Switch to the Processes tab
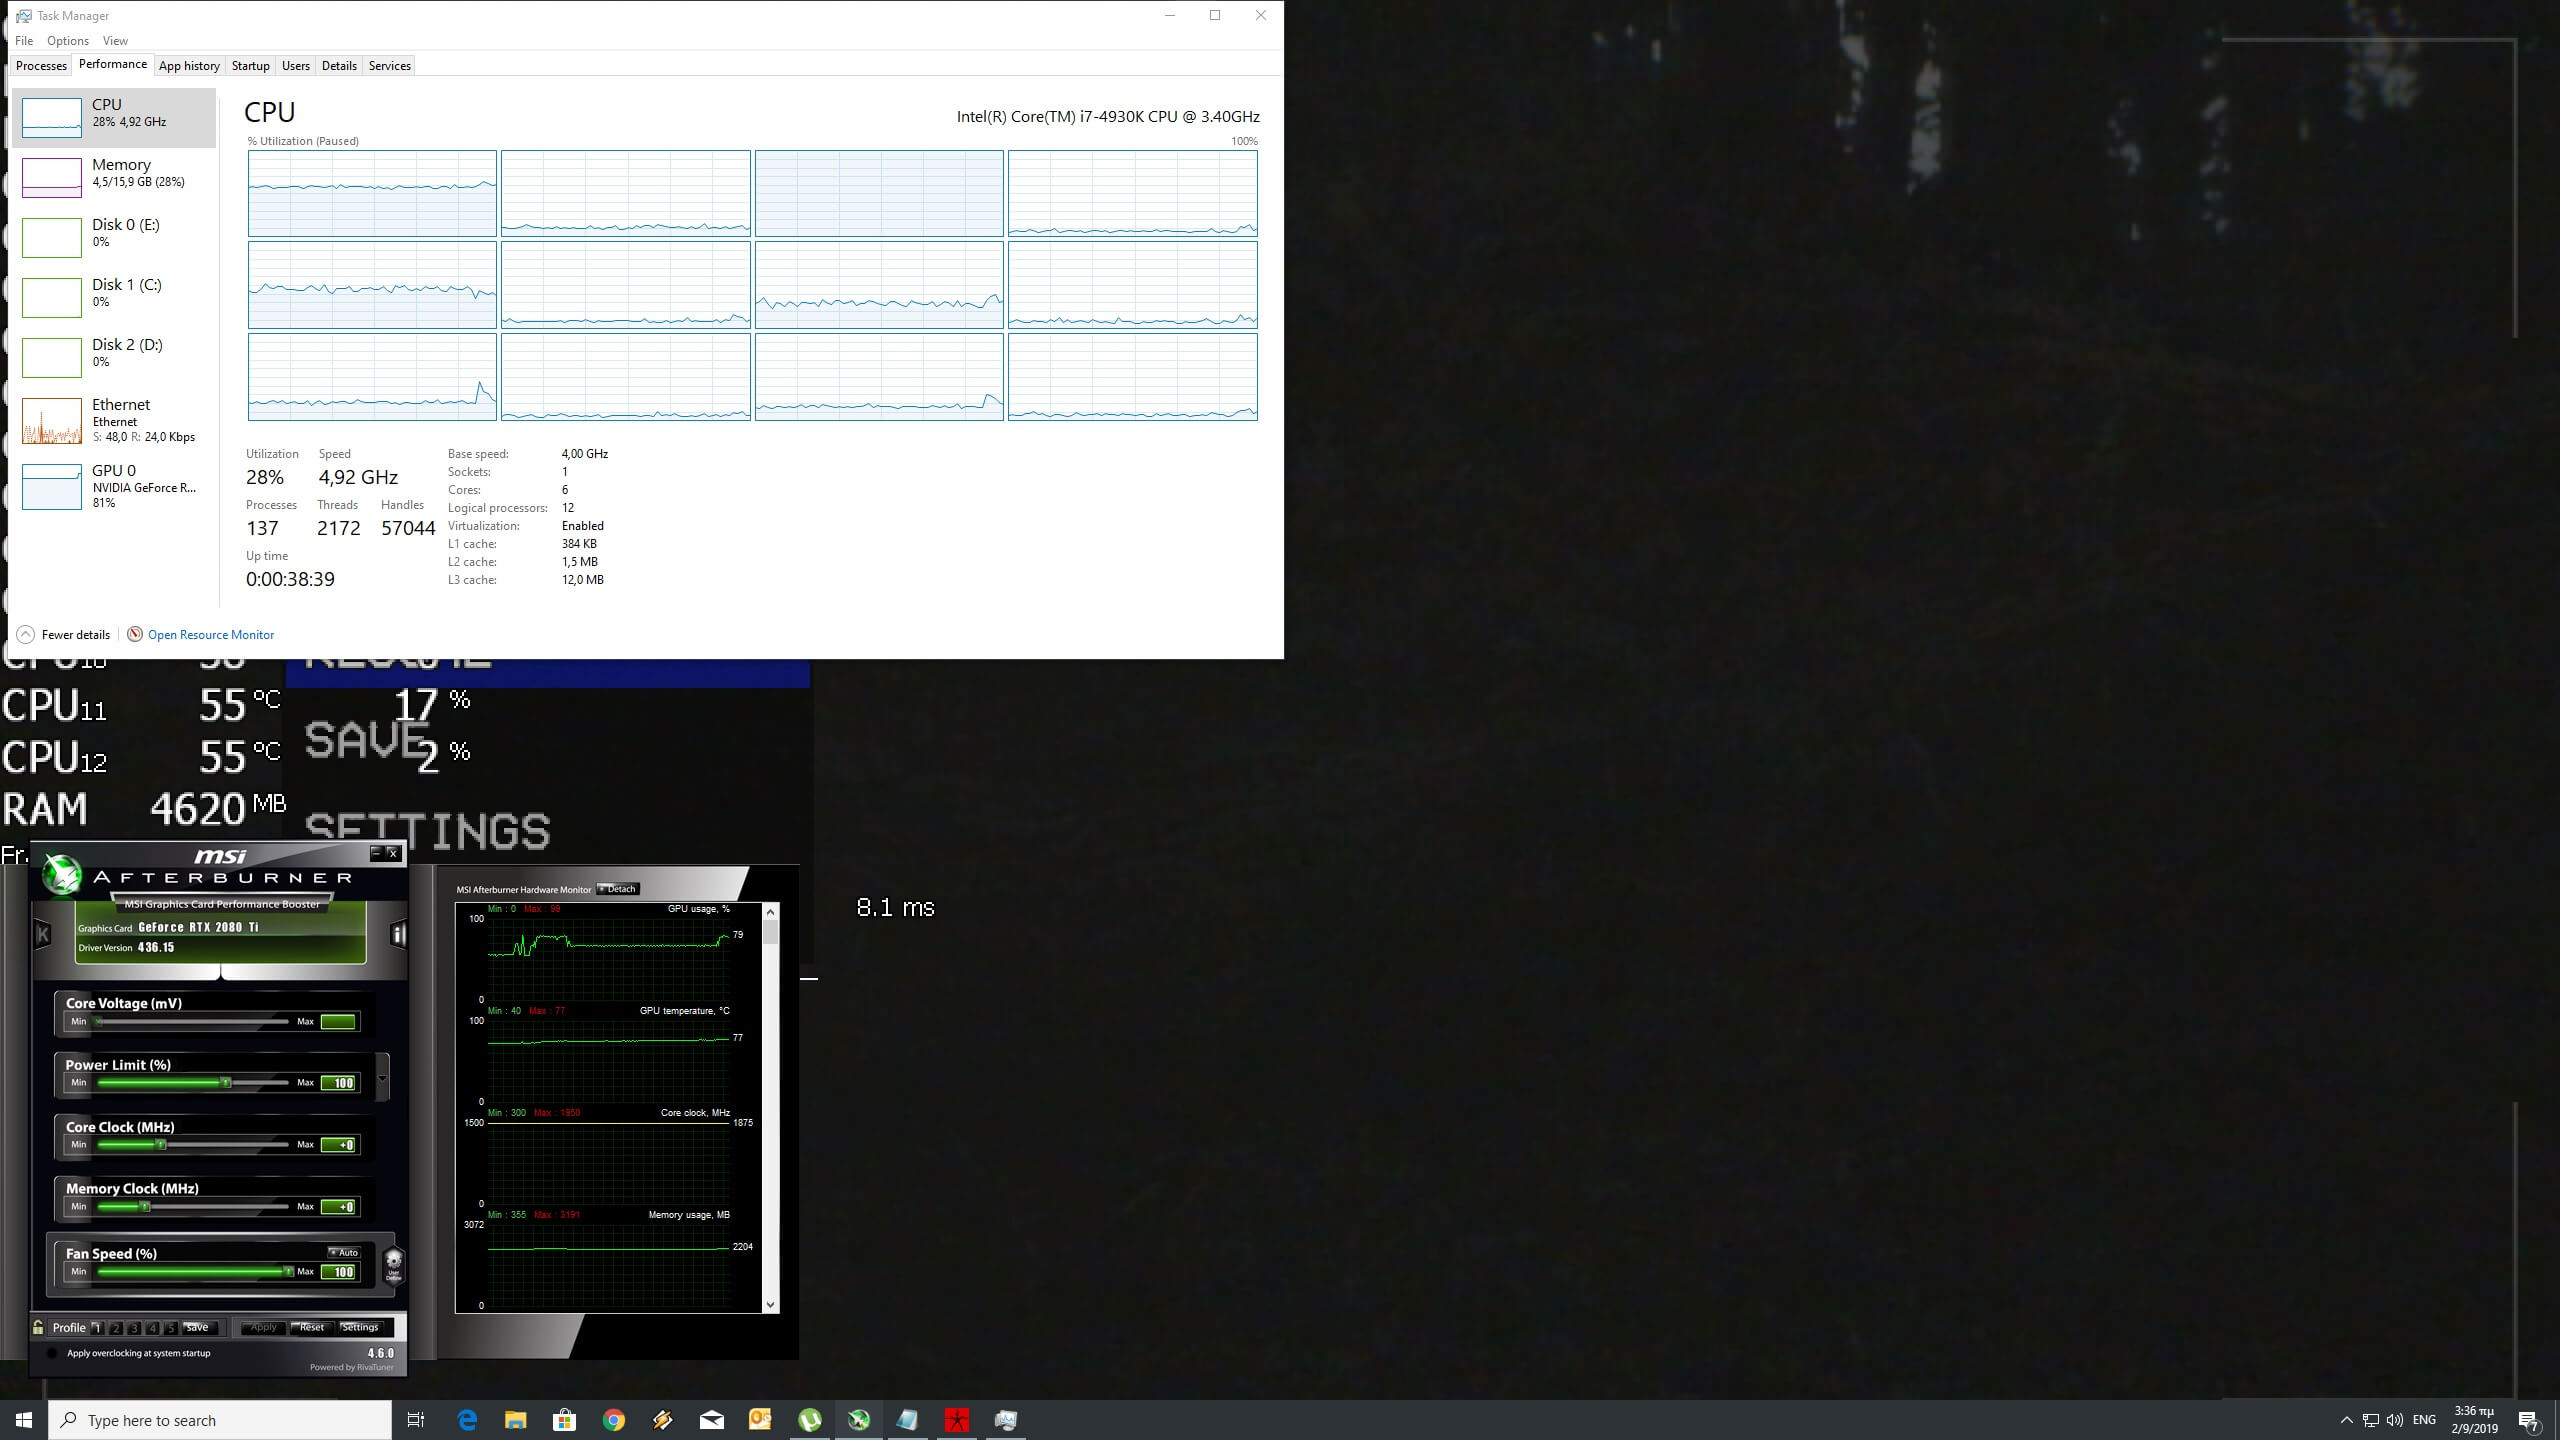 41,66
